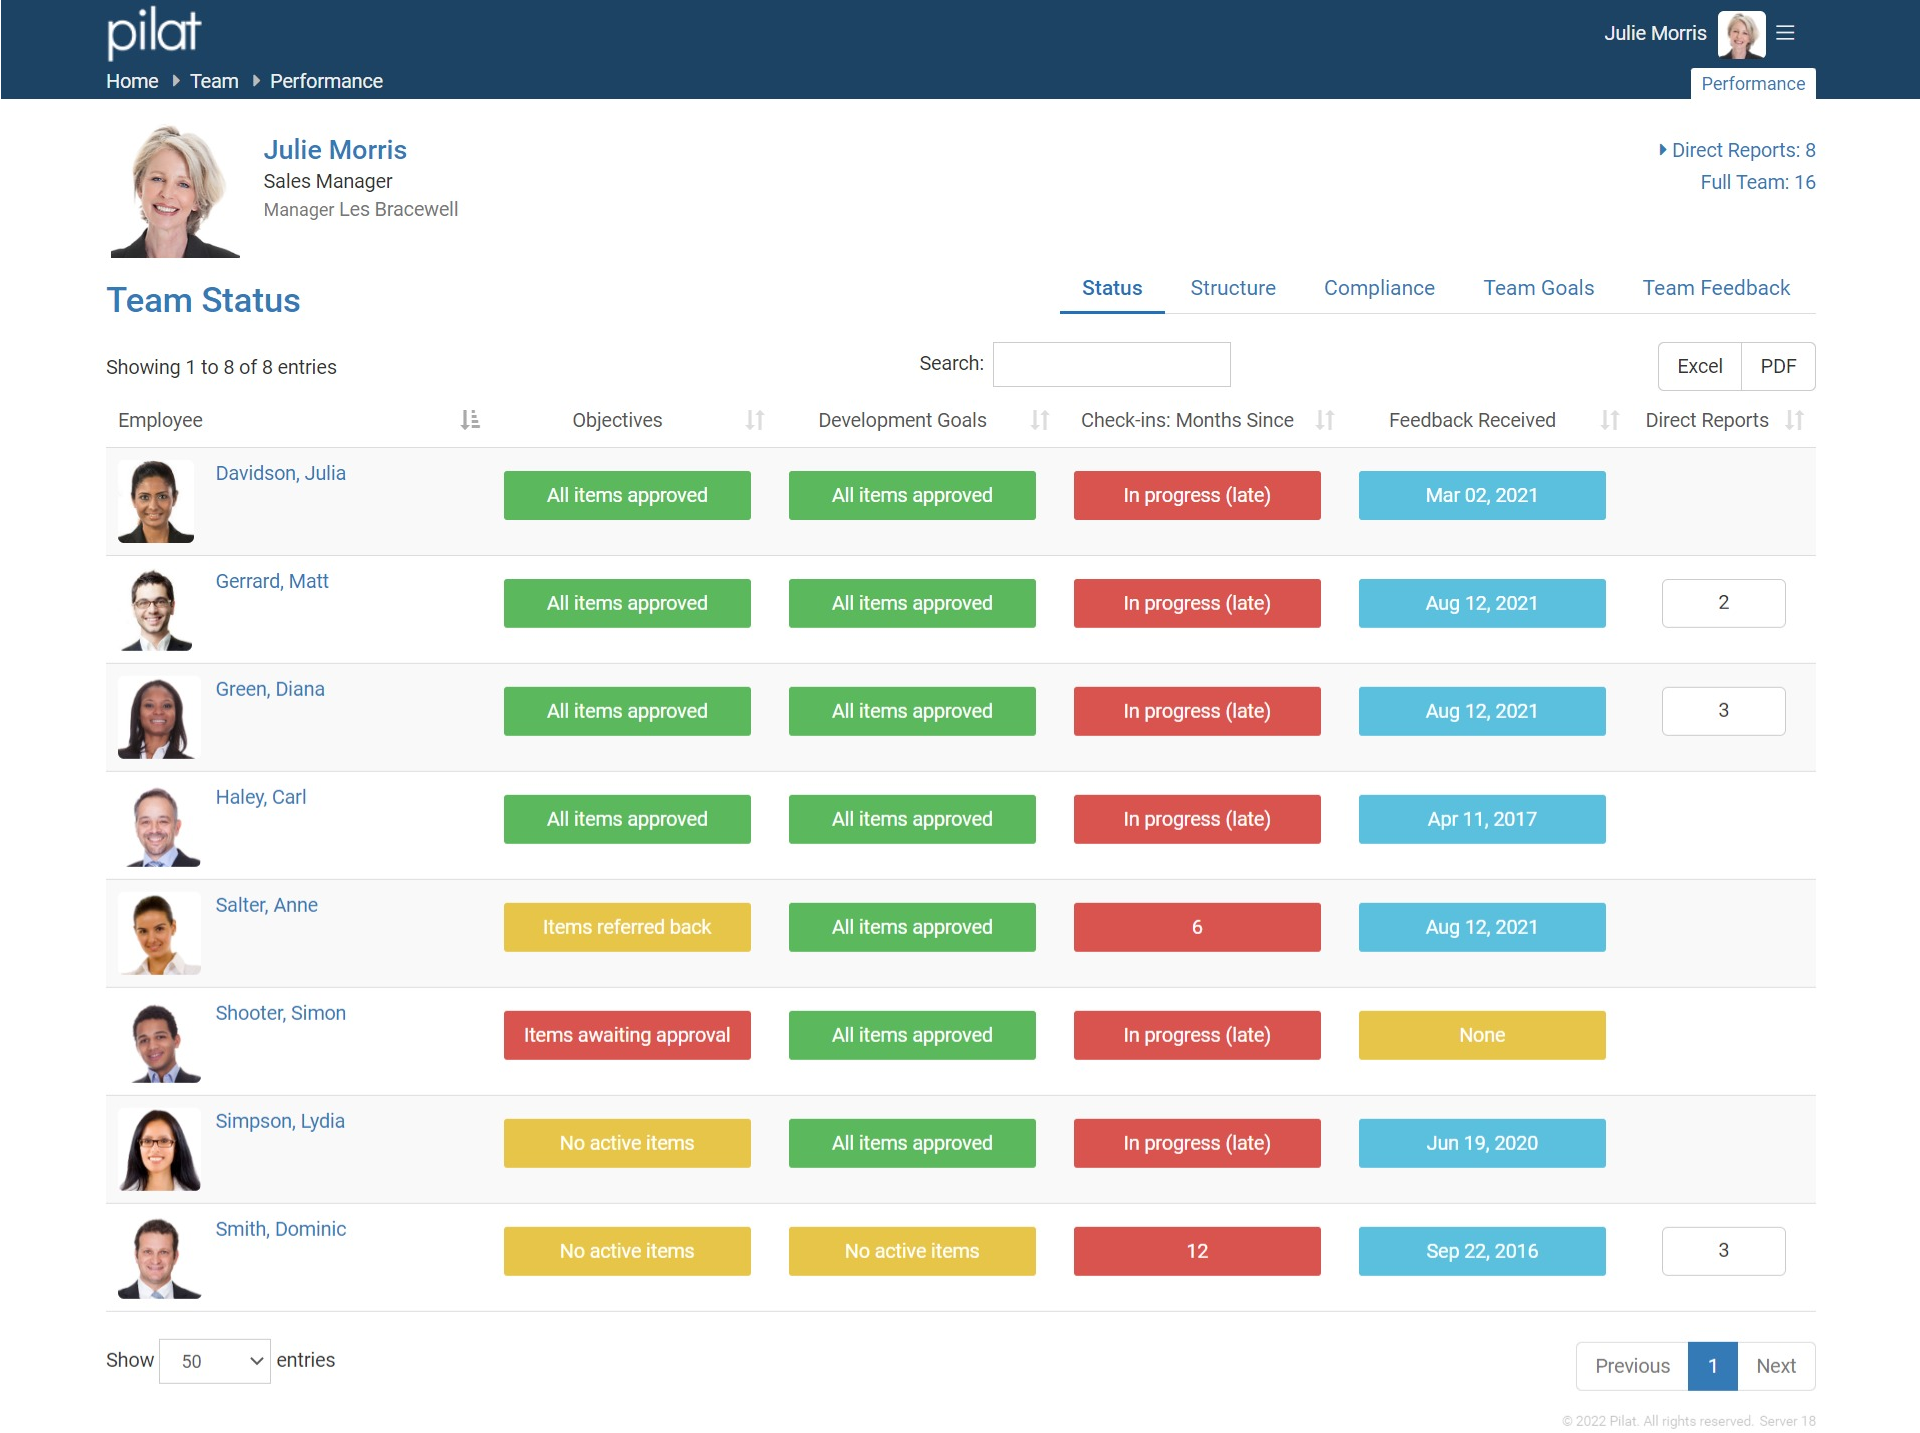This screenshot has width=1920, height=1433.
Task: Sort by Objectives column icon
Action: click(x=755, y=420)
